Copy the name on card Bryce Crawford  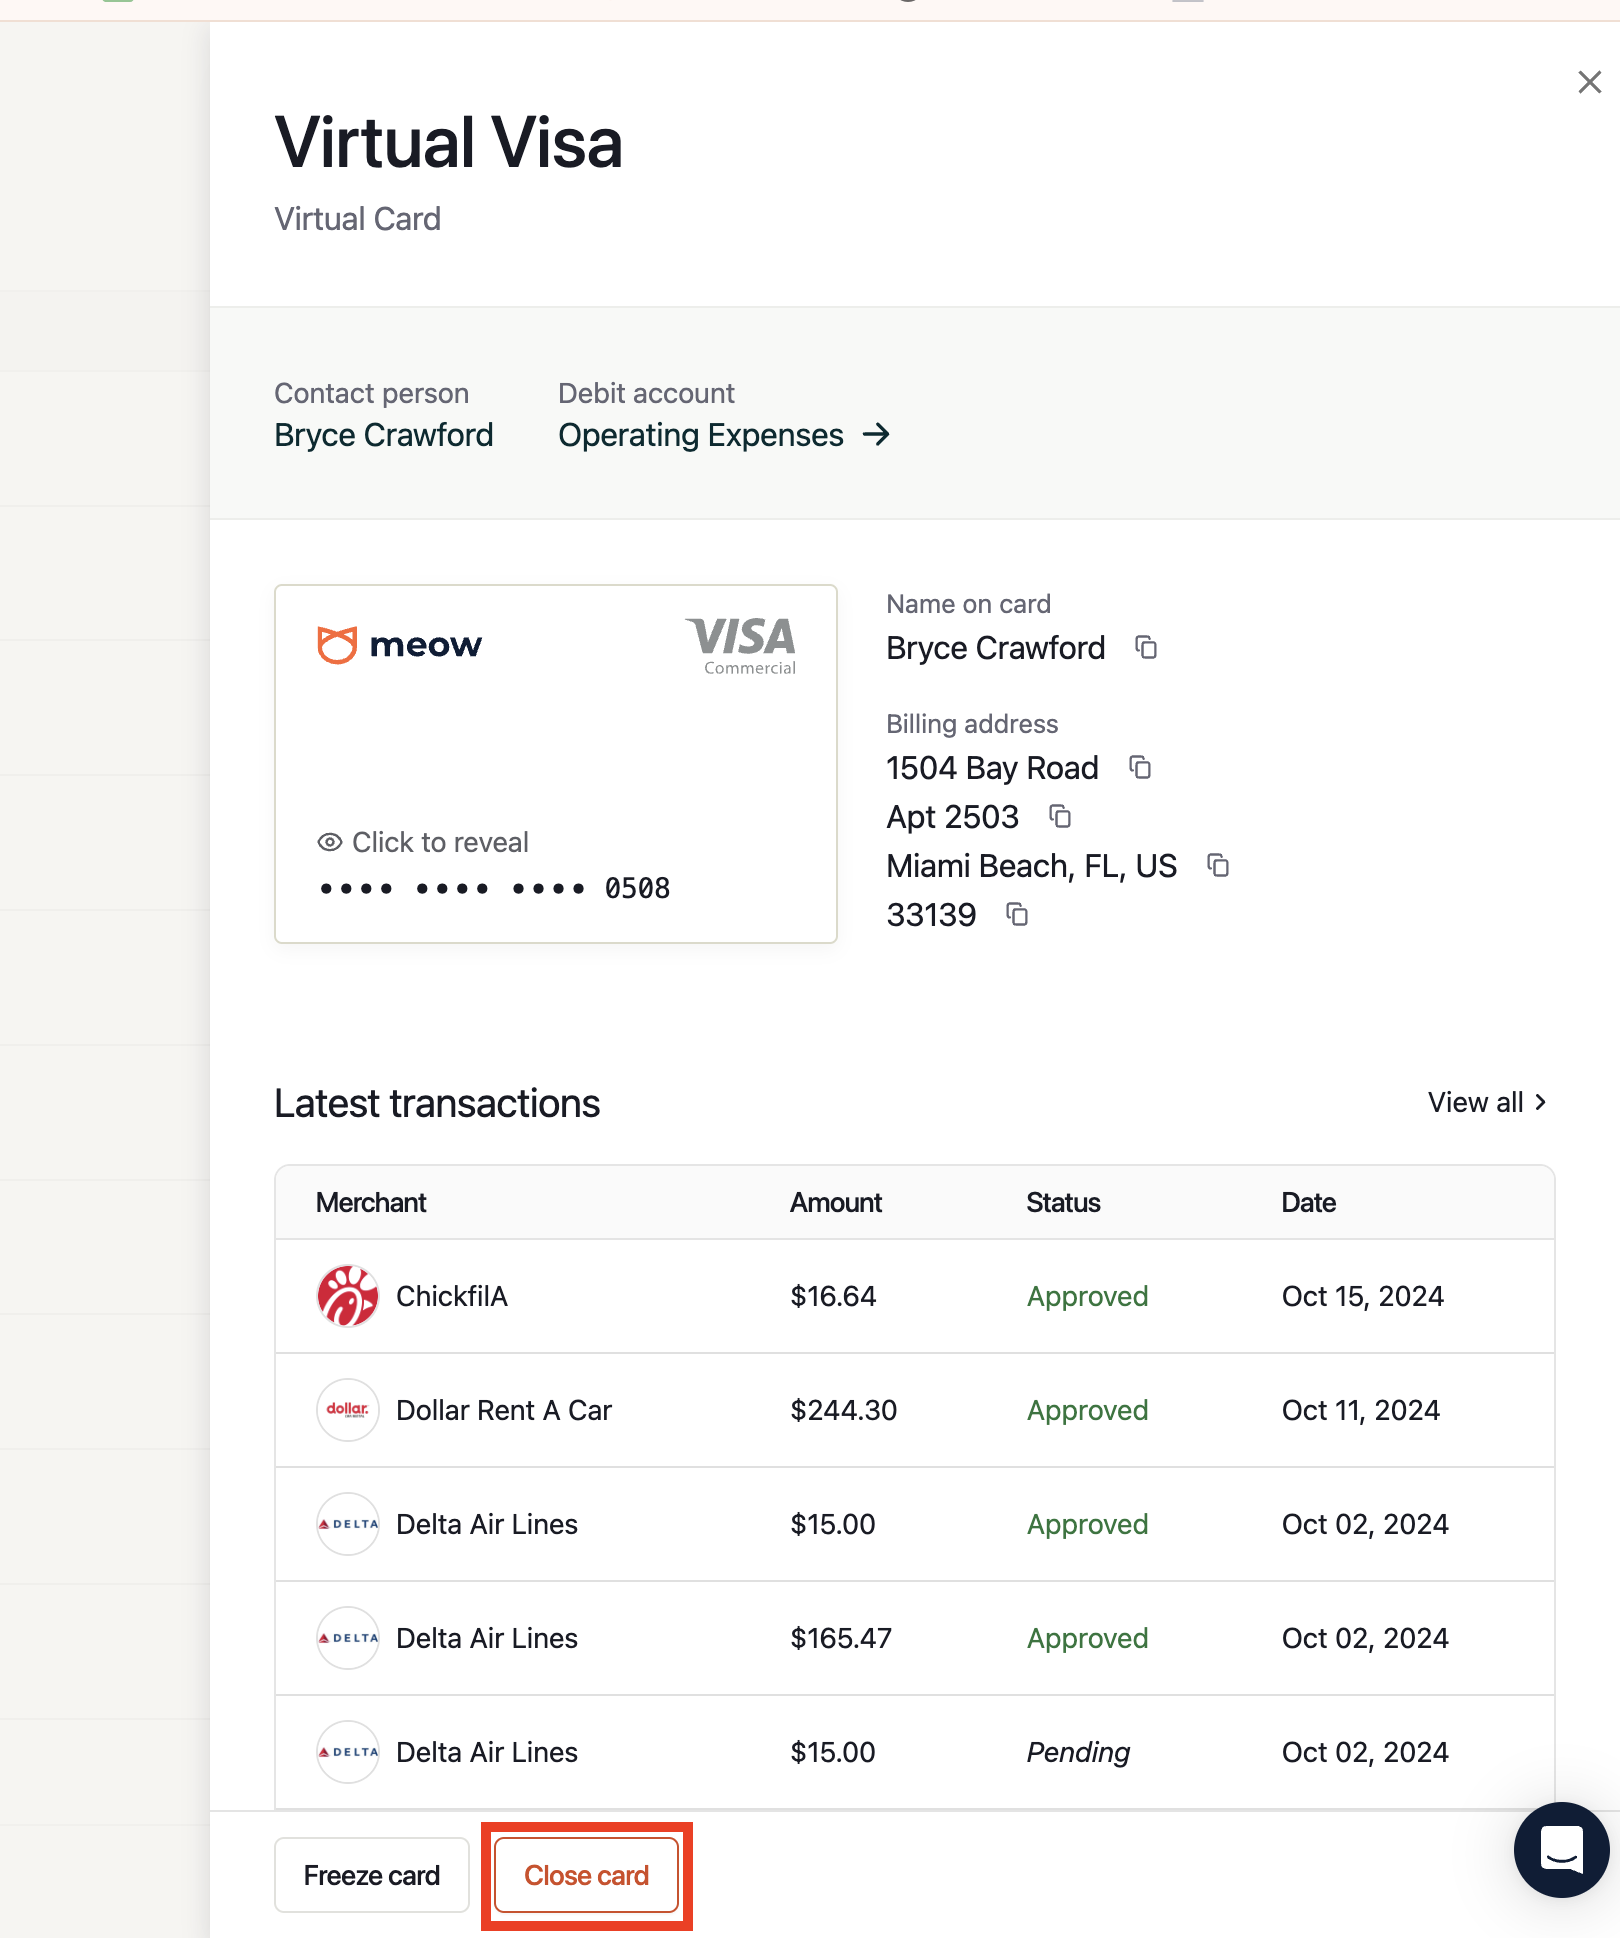click(1146, 648)
